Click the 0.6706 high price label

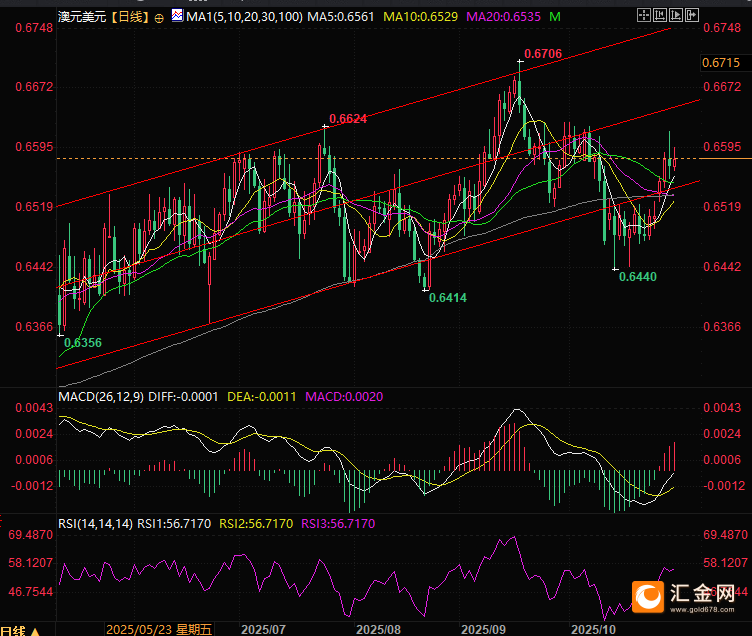coord(543,54)
